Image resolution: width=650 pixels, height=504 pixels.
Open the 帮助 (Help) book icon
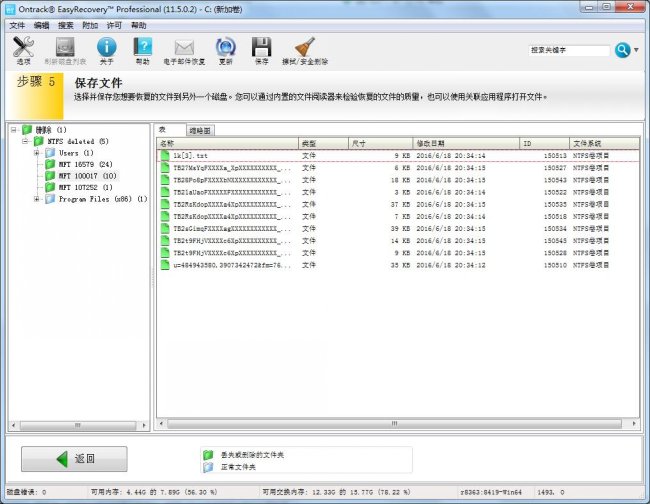pos(142,46)
